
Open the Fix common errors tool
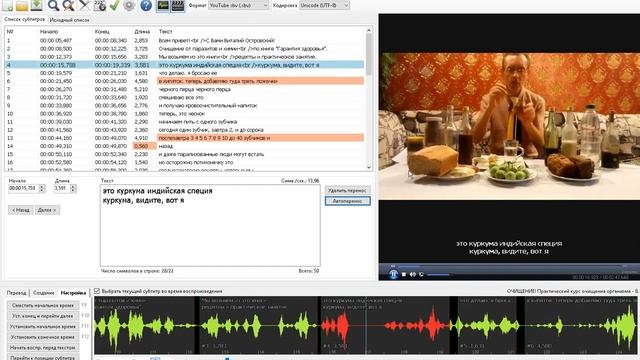click(84, 5)
